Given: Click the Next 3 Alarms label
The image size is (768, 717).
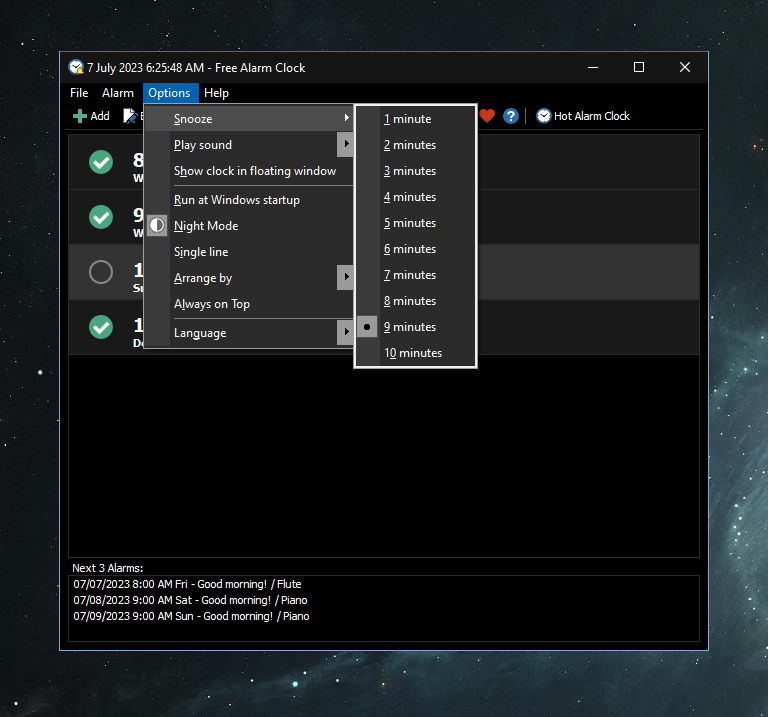Looking at the screenshot, I should coord(108,568).
